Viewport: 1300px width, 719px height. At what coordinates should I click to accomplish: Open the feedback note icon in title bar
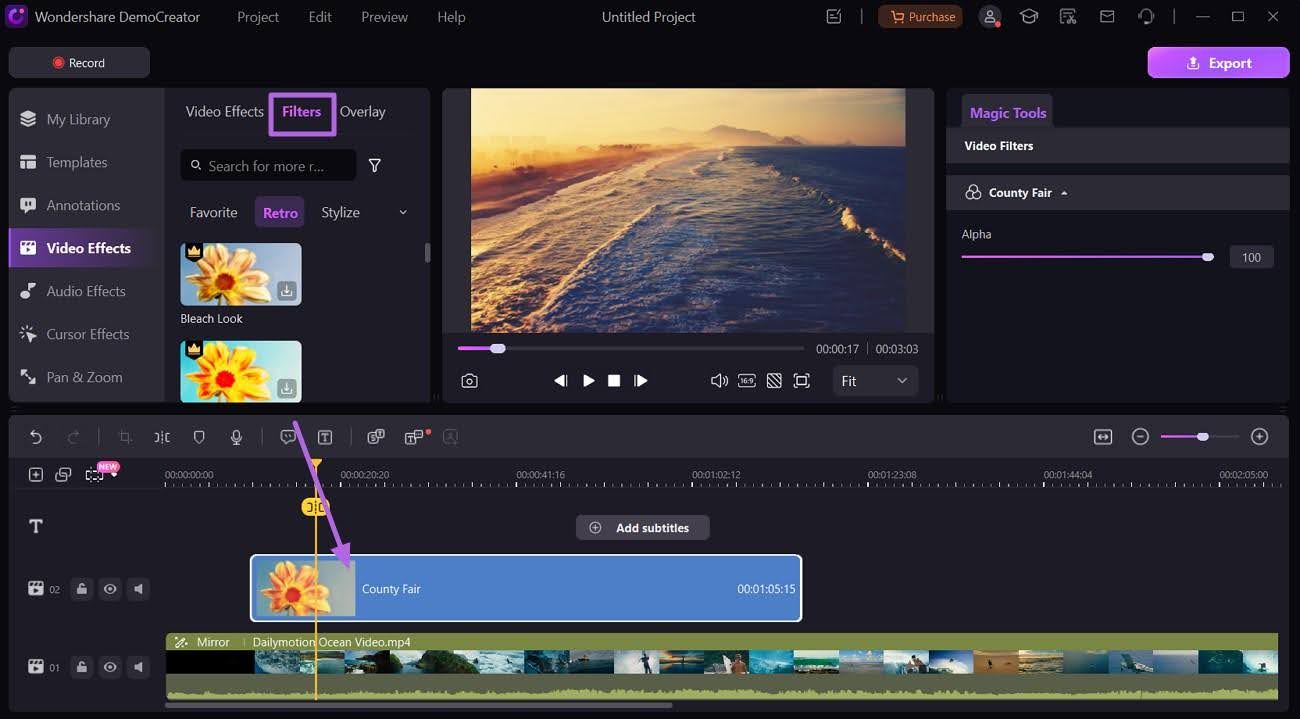[x=835, y=17]
